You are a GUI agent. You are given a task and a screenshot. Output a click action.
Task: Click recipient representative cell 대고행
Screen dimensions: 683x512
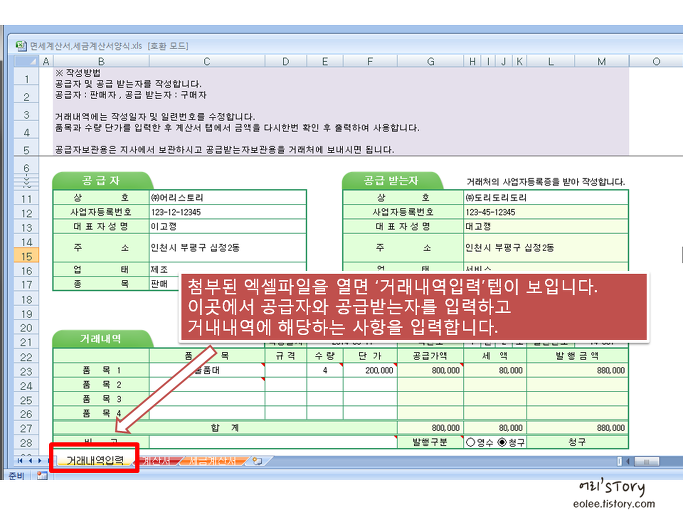coord(546,226)
